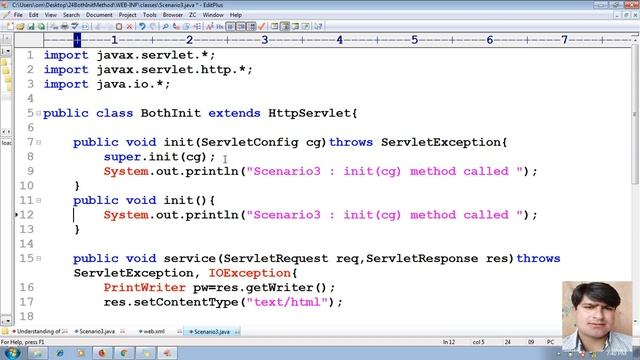Toggle word wrap toolbar button

(x=231, y=26)
